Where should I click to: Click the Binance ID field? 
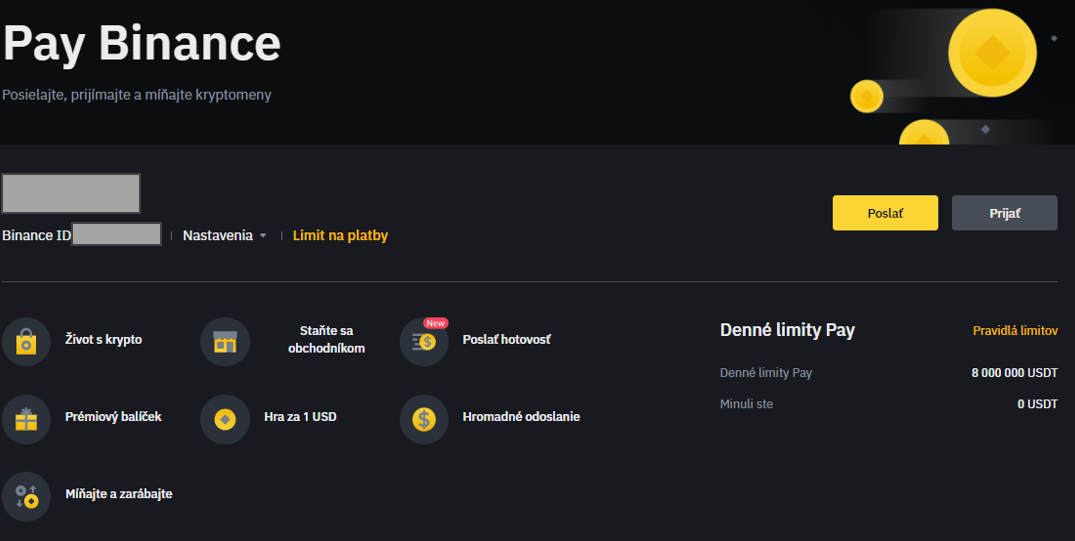click(117, 235)
